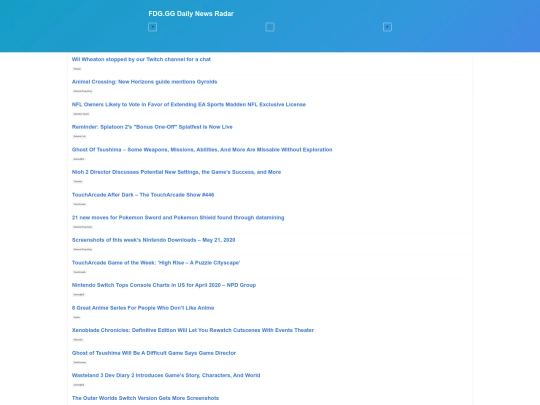Click source tag under 8 Great Anime headline

pos(77,317)
